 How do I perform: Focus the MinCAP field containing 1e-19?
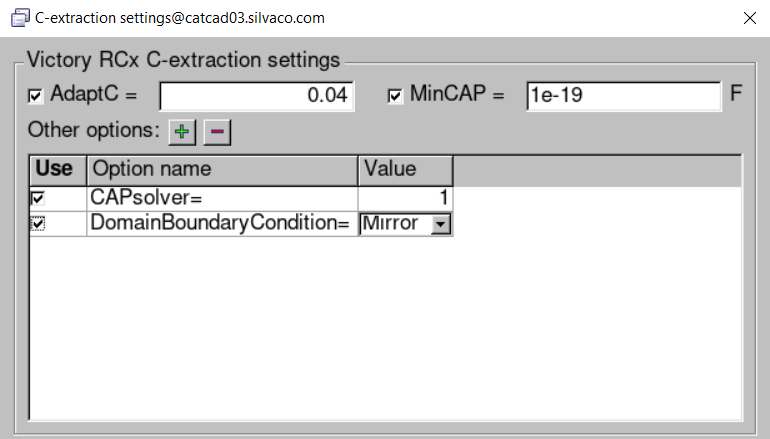coord(623,96)
